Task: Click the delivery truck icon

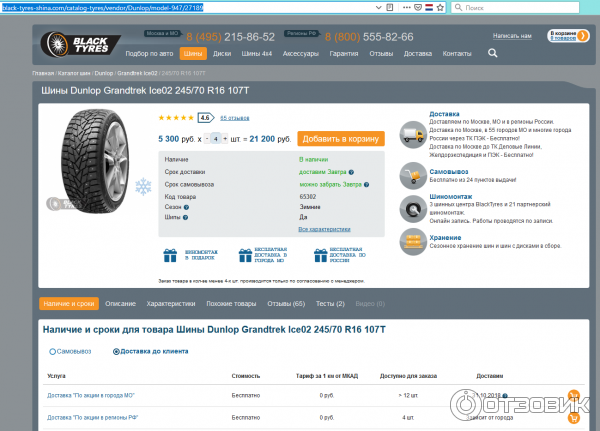Action: click(411, 132)
